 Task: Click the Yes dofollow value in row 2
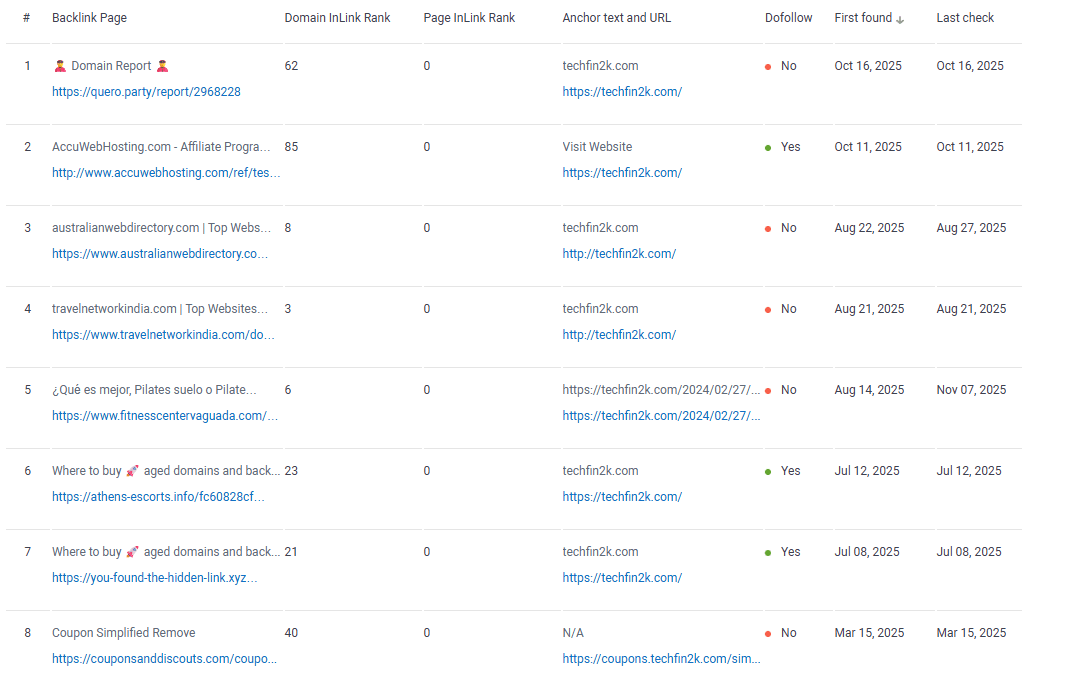pos(790,147)
